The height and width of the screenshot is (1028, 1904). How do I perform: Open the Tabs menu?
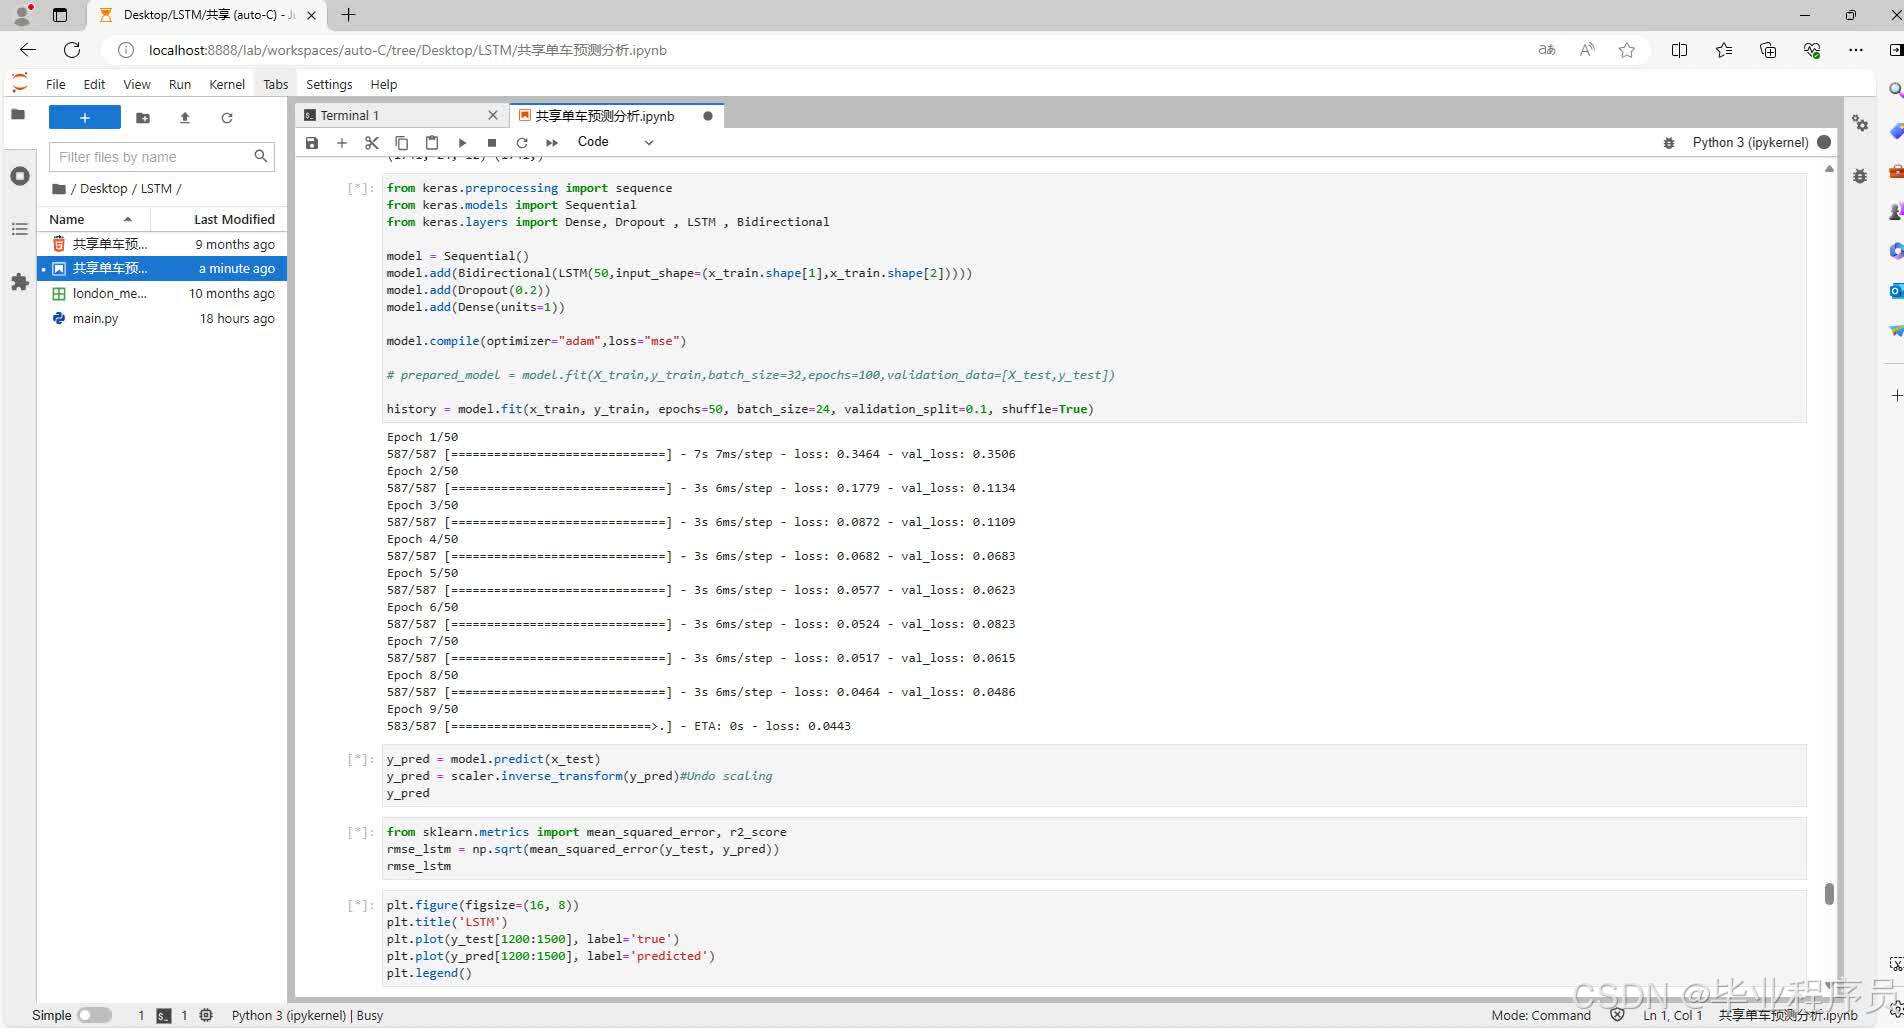[276, 84]
